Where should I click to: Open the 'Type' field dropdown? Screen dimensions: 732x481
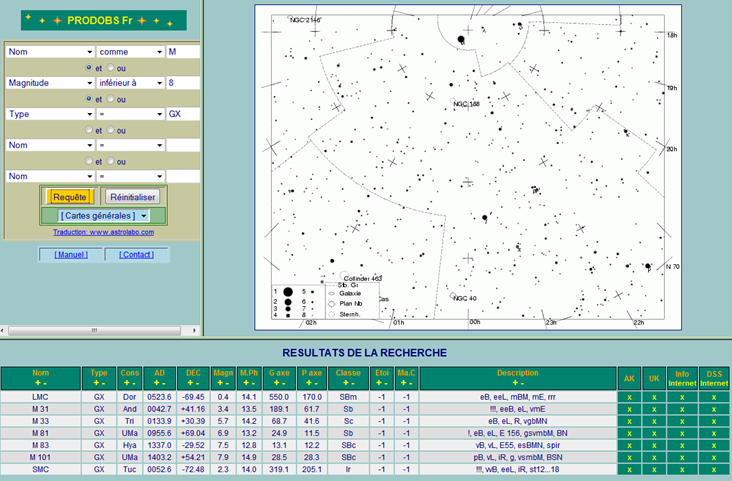pos(50,114)
